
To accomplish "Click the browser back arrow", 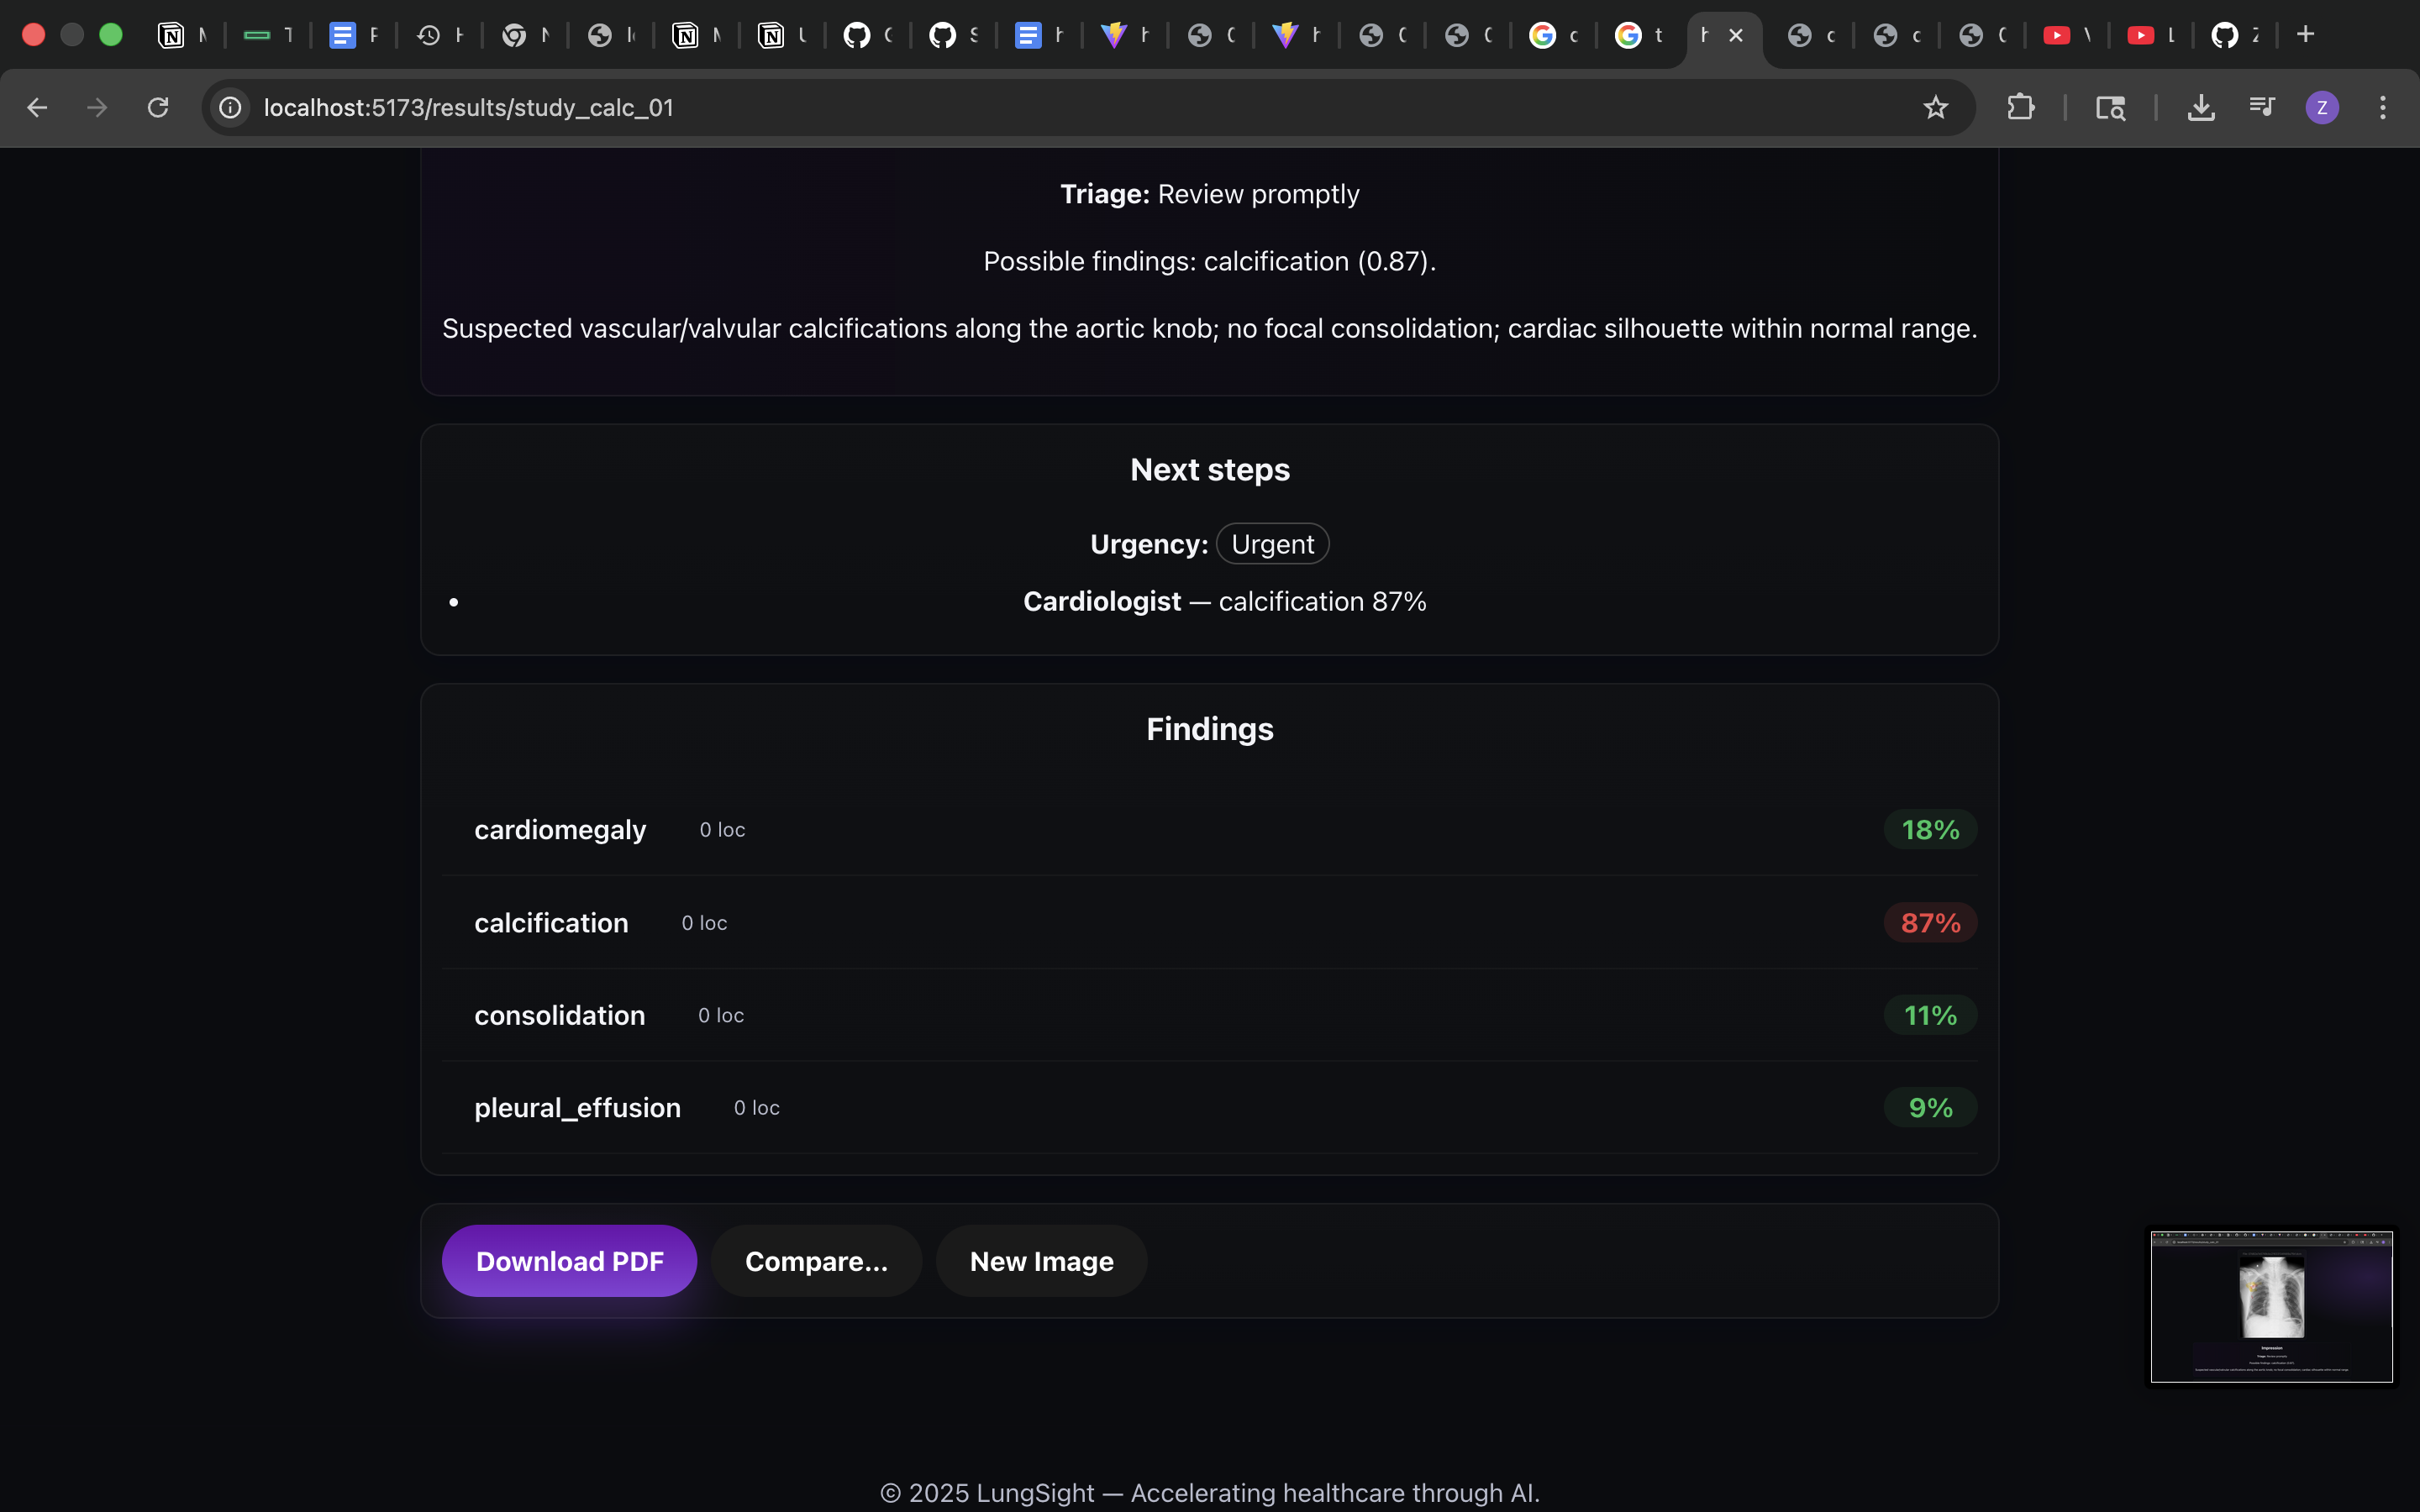I will coord(37,107).
